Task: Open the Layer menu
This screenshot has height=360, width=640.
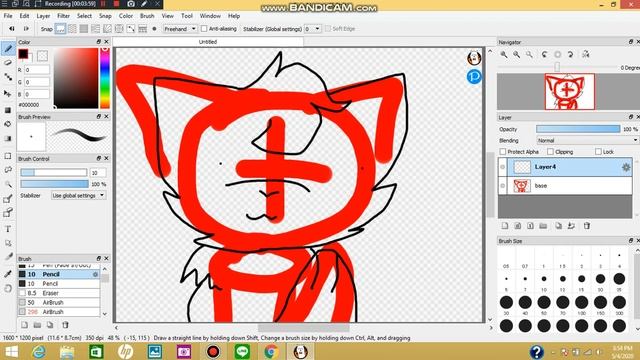Action: 43,16
